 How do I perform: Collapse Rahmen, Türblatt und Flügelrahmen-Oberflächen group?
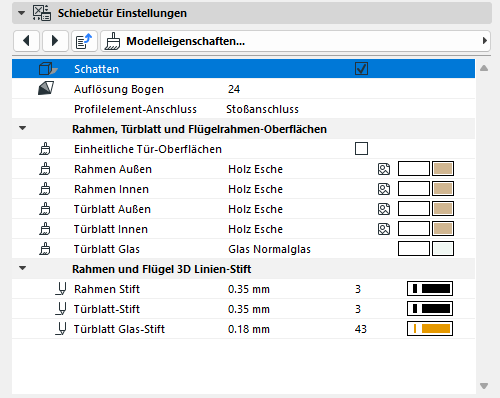[x=23, y=128]
